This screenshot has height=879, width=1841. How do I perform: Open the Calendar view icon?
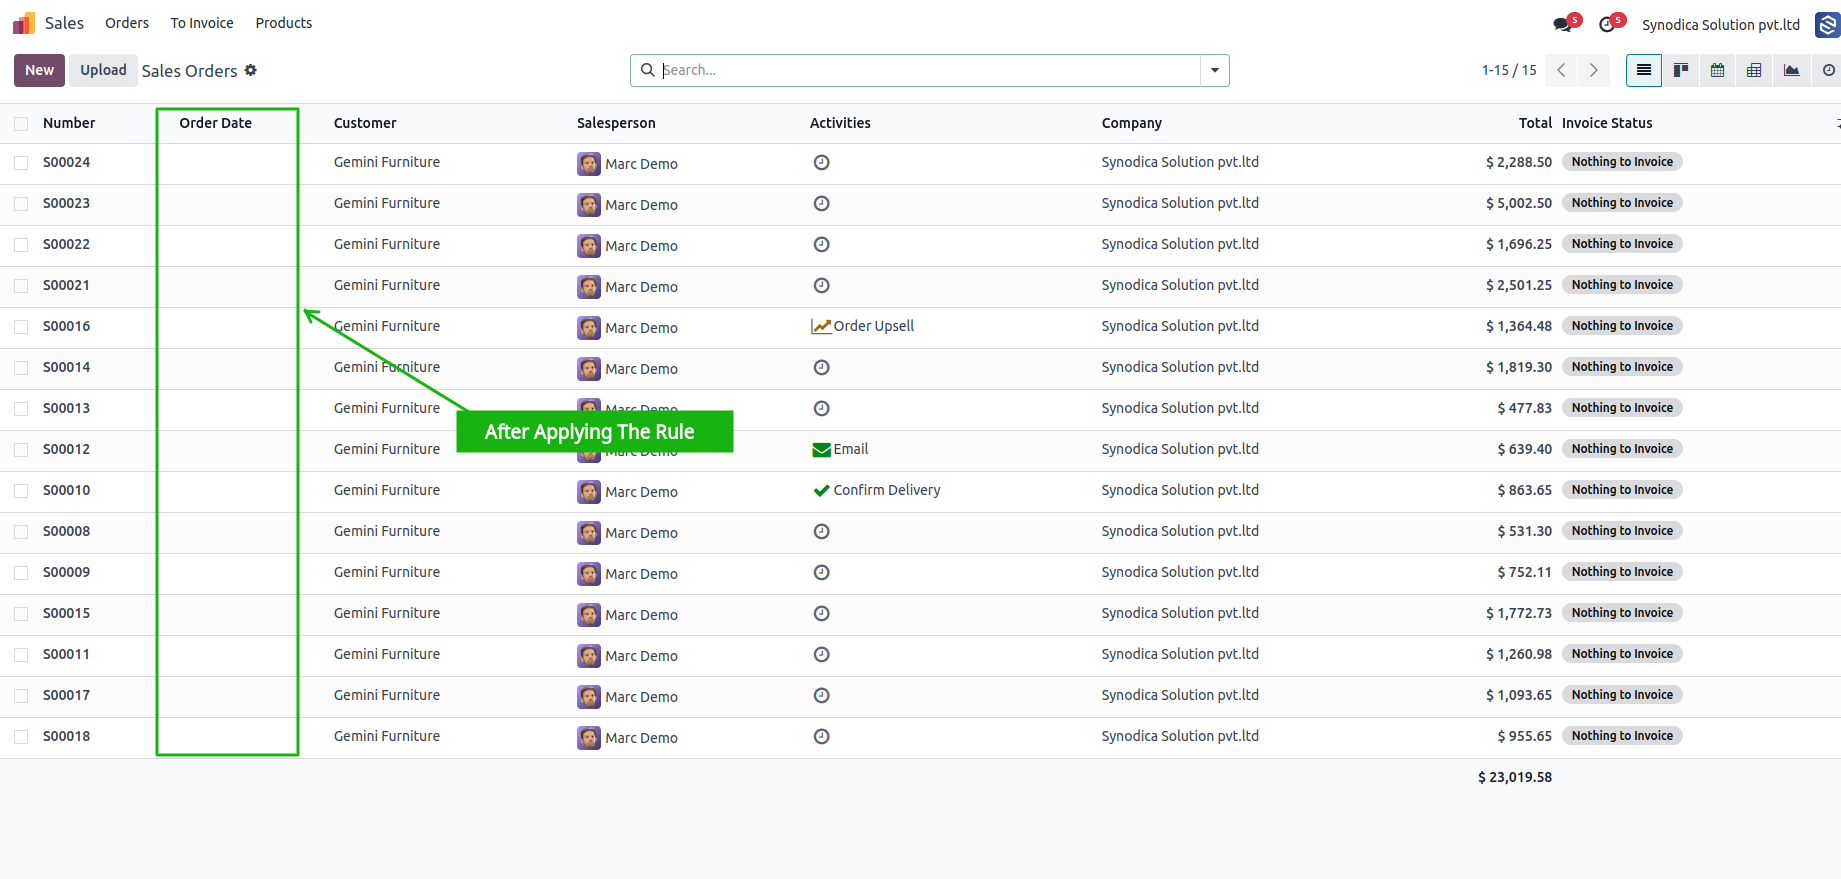[1717, 70]
